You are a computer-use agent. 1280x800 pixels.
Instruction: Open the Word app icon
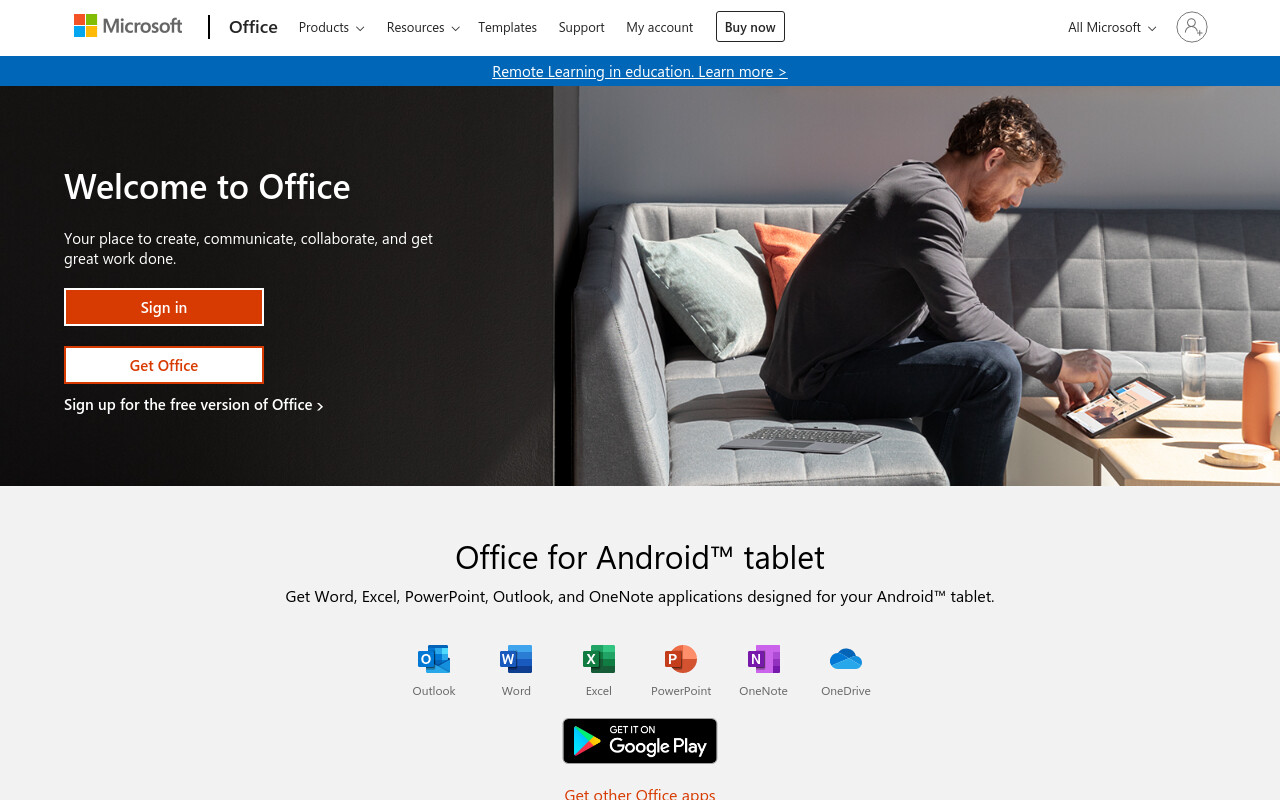(x=516, y=659)
